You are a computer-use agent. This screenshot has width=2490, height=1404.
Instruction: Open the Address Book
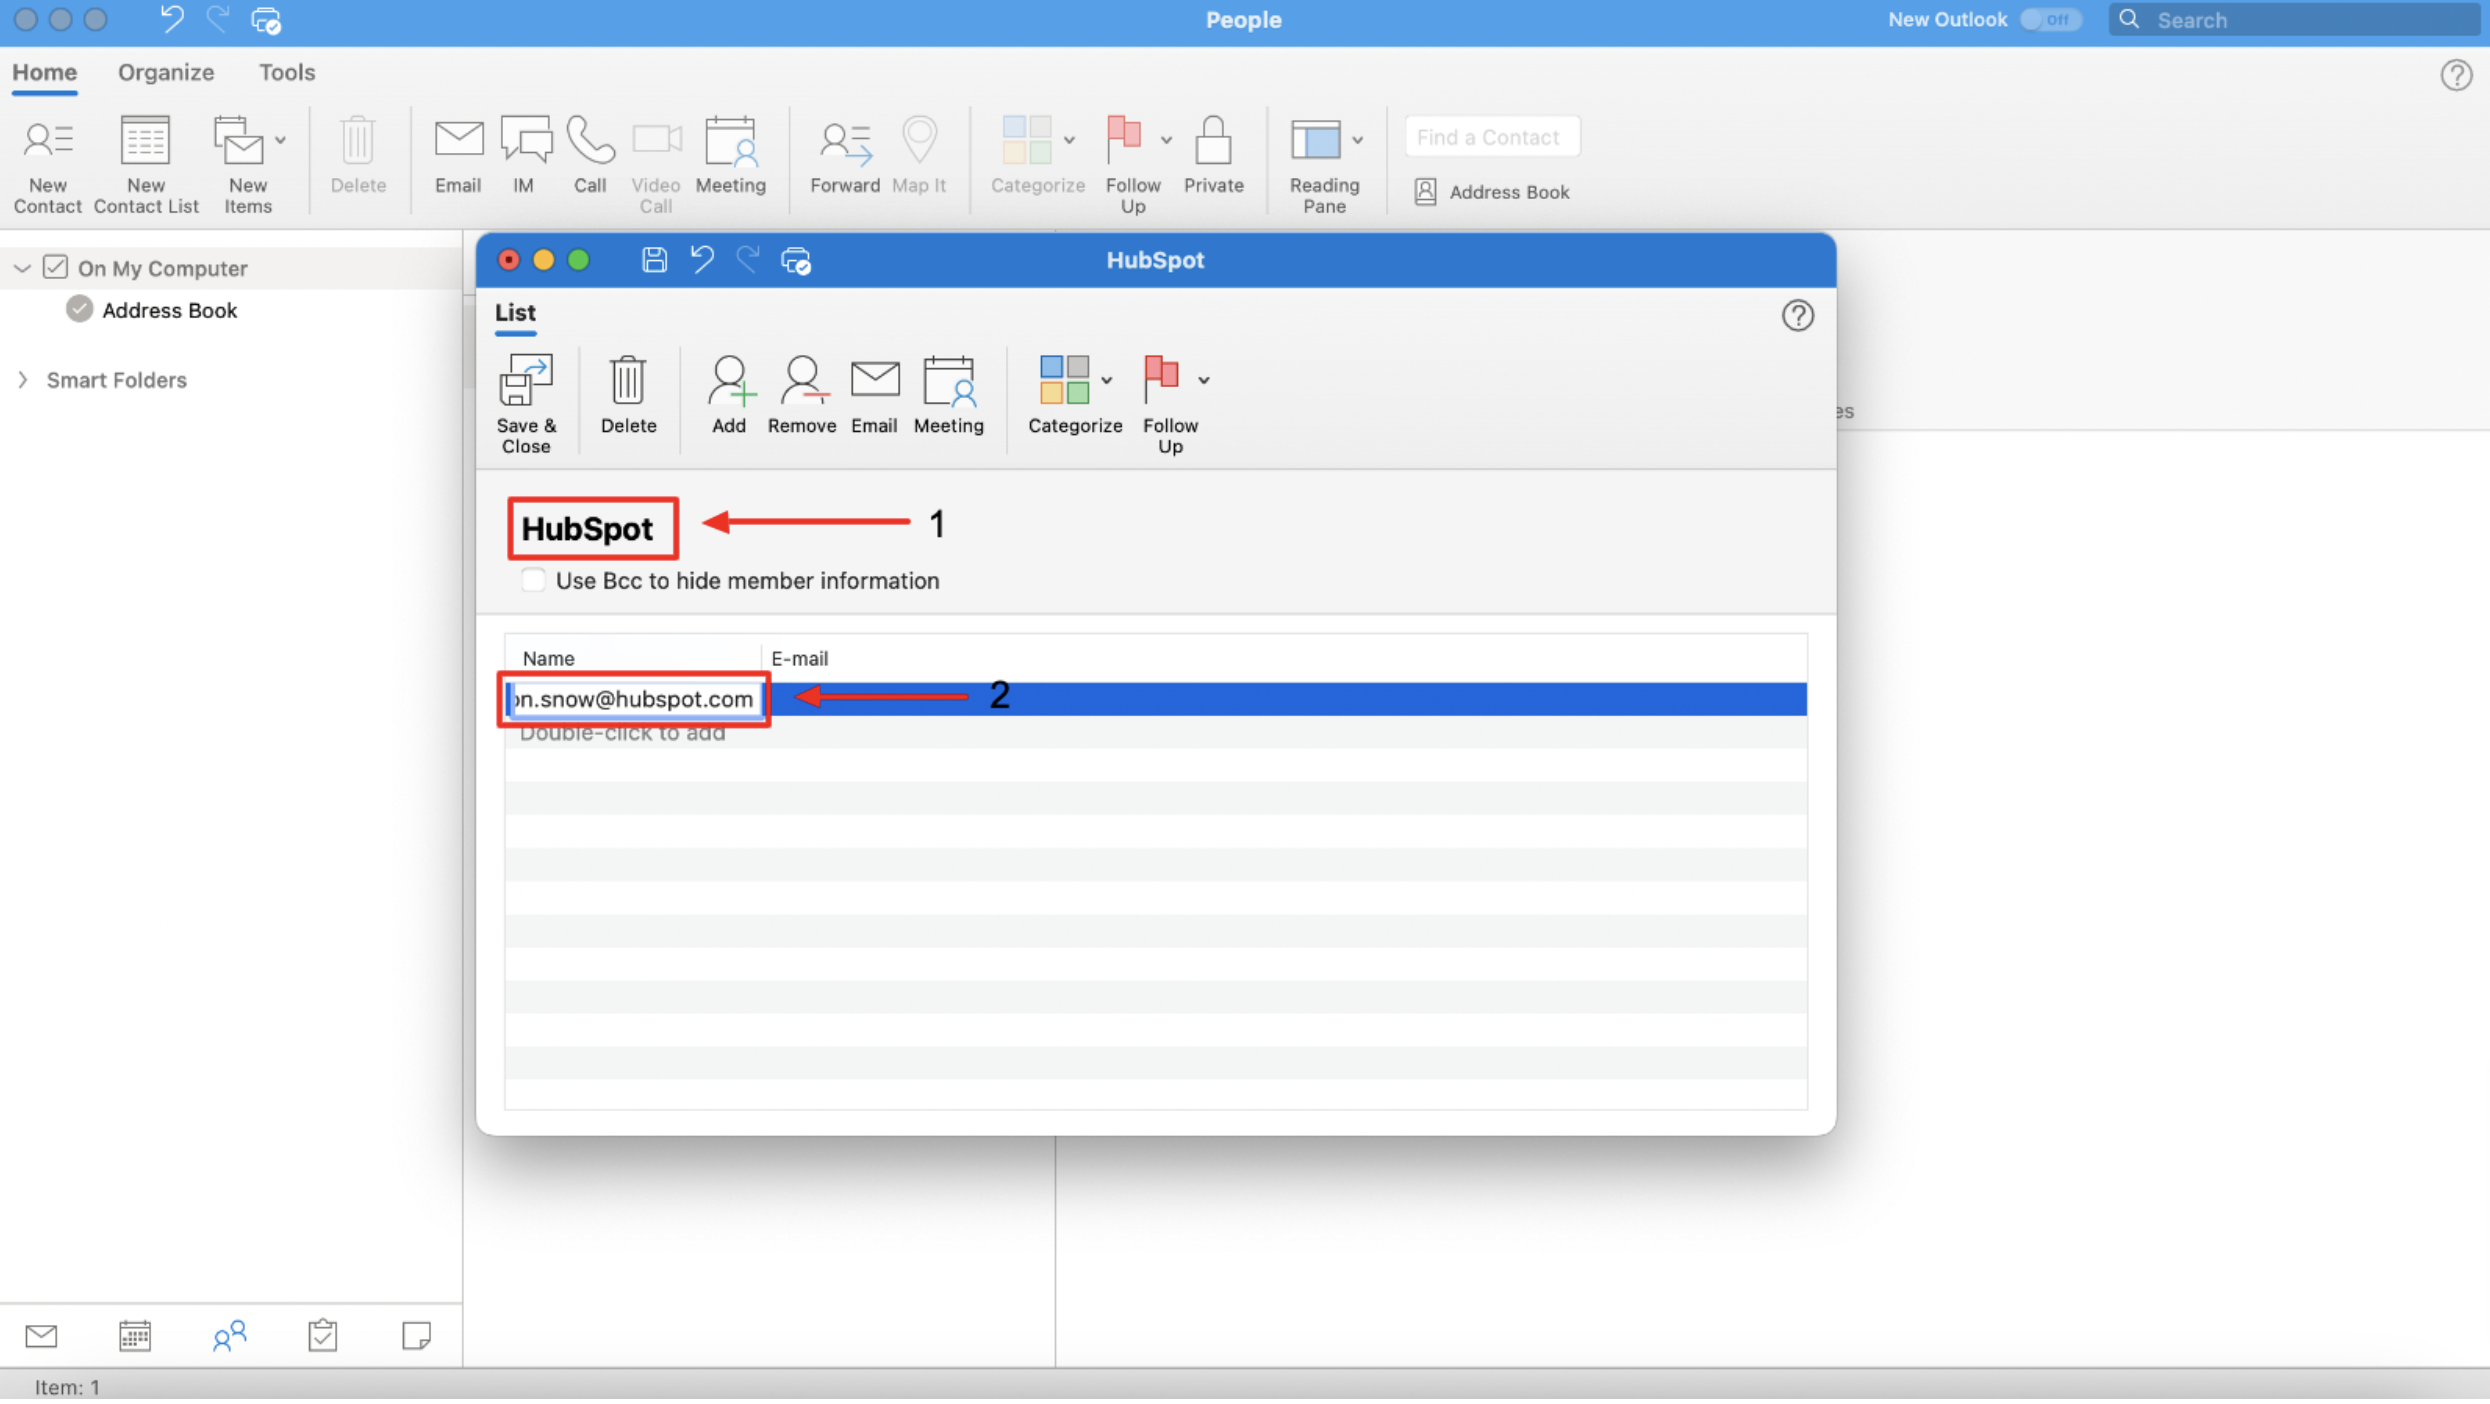pos(1491,191)
